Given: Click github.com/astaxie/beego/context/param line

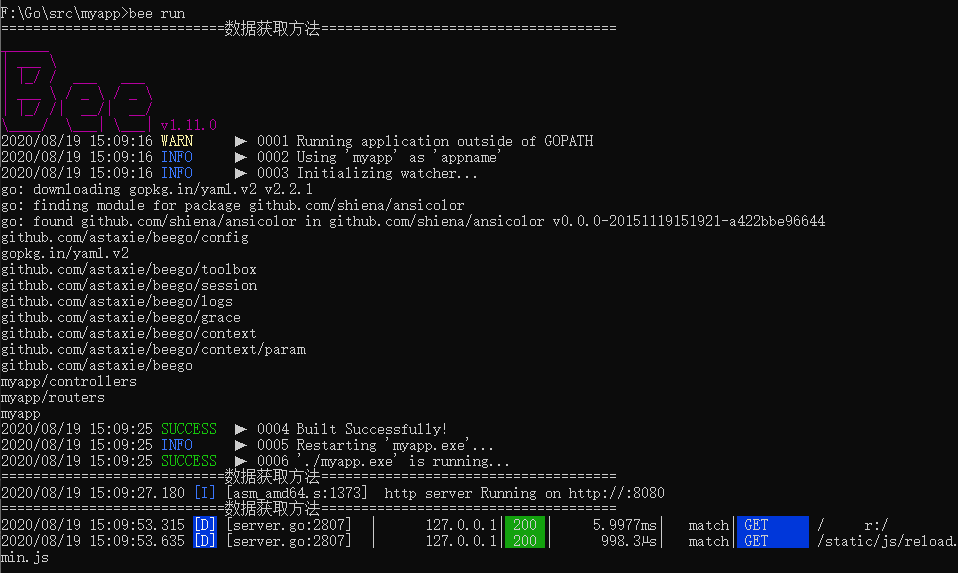Looking at the screenshot, I should (x=153, y=349).
